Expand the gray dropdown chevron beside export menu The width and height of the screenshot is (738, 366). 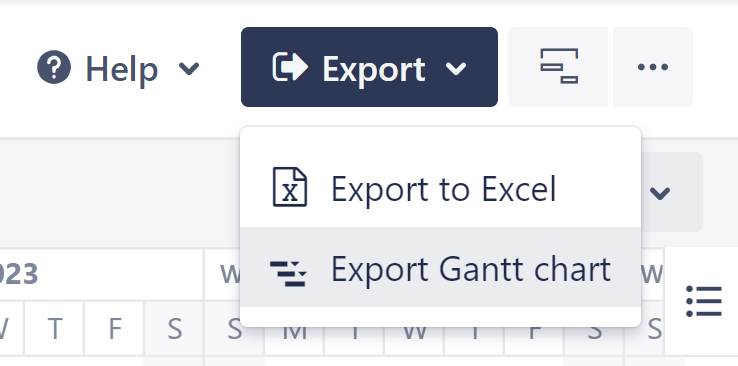tap(660, 192)
